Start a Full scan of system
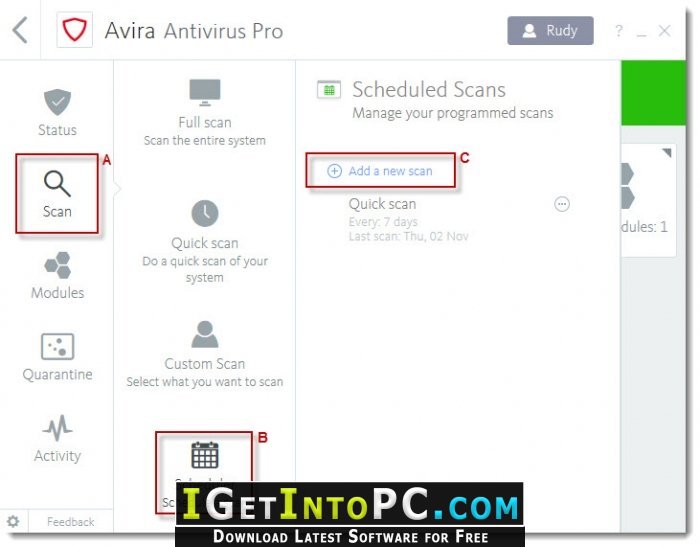This screenshot has height=547, width=700. (204, 112)
